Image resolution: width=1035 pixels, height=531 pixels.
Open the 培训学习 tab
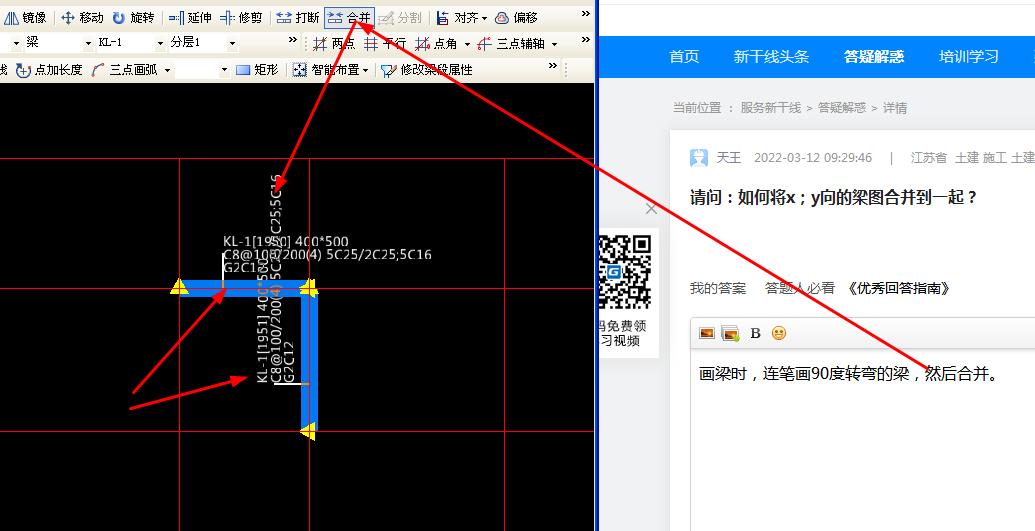pyautogui.click(x=968, y=57)
